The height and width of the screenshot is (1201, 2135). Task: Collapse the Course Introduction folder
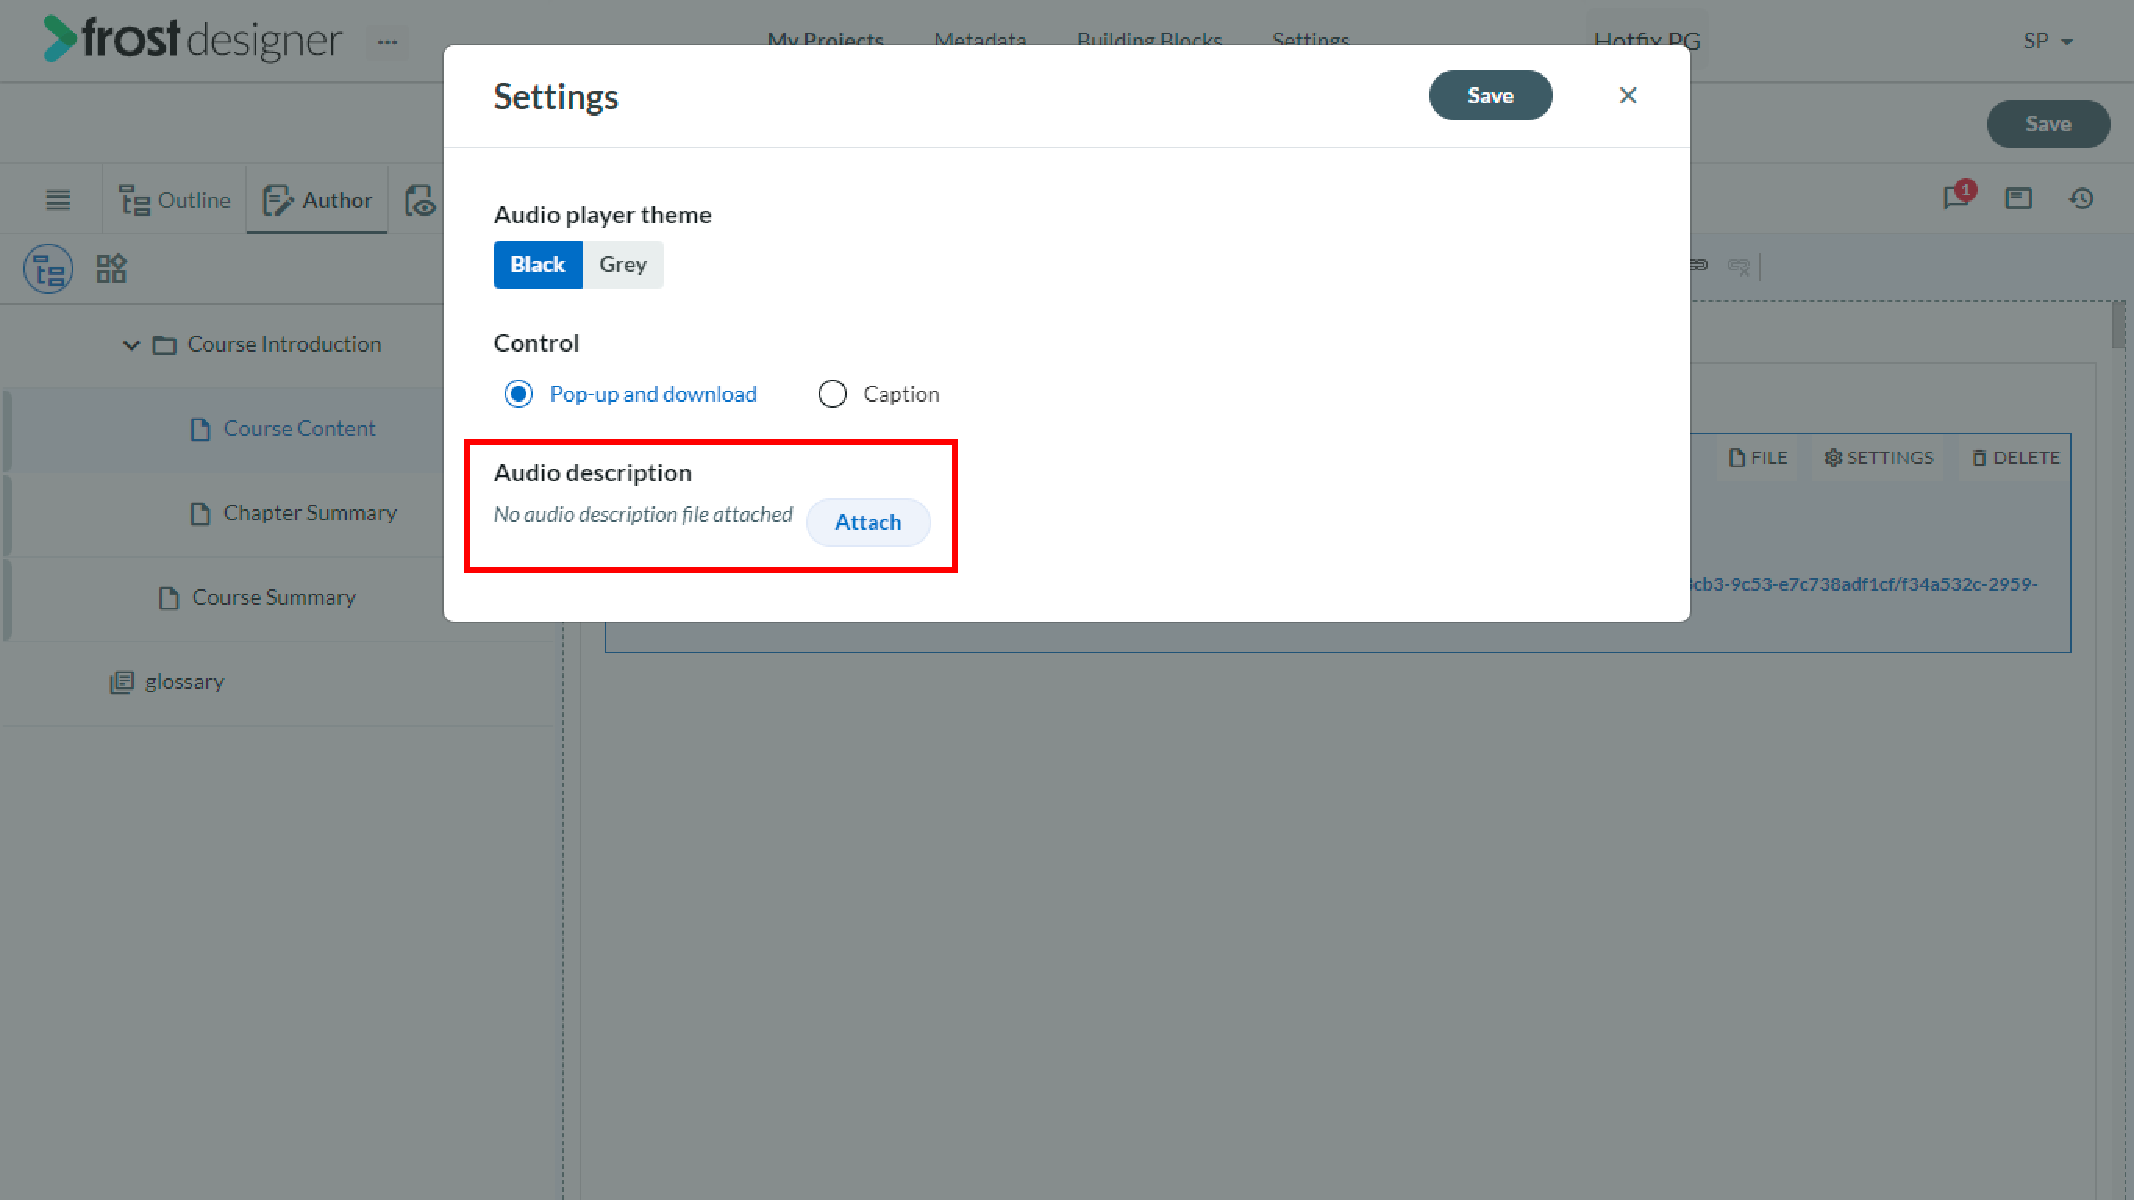(x=131, y=345)
